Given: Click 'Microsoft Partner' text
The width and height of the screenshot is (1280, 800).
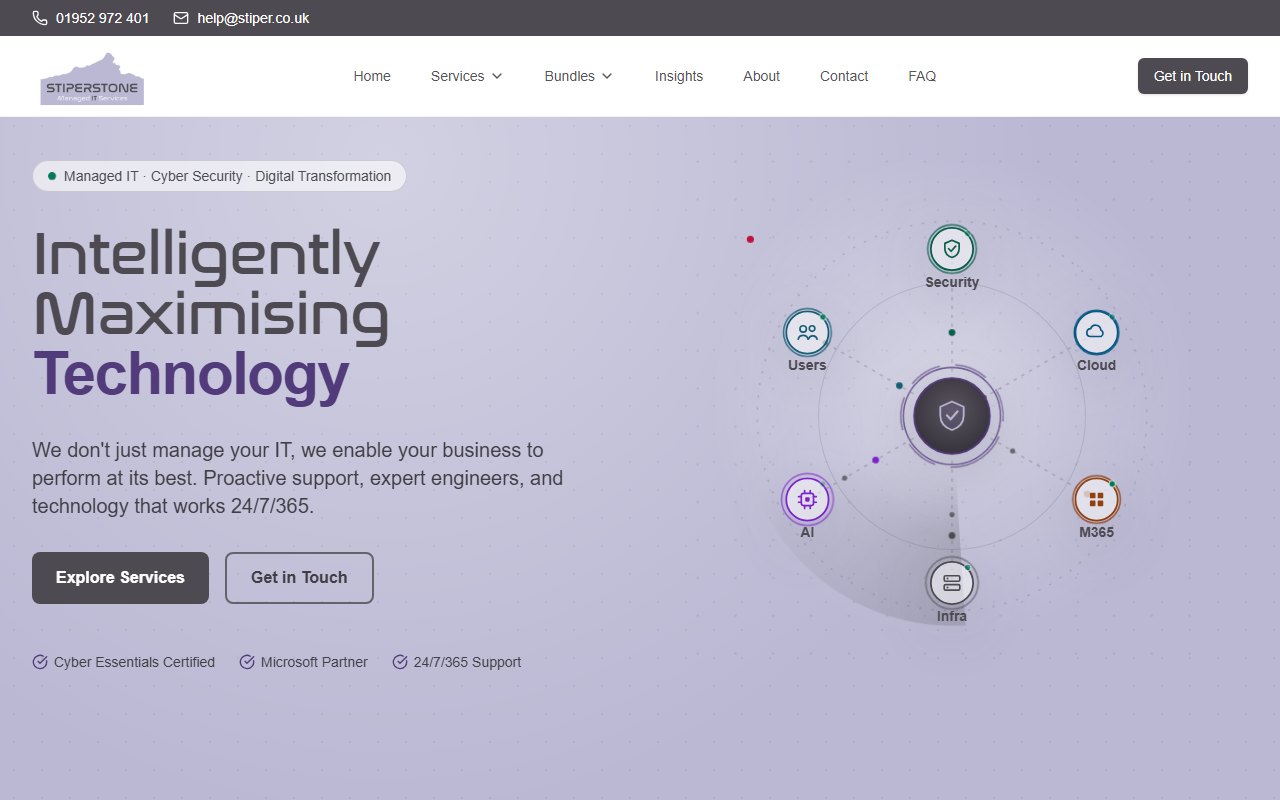Looking at the screenshot, I should (x=314, y=662).
